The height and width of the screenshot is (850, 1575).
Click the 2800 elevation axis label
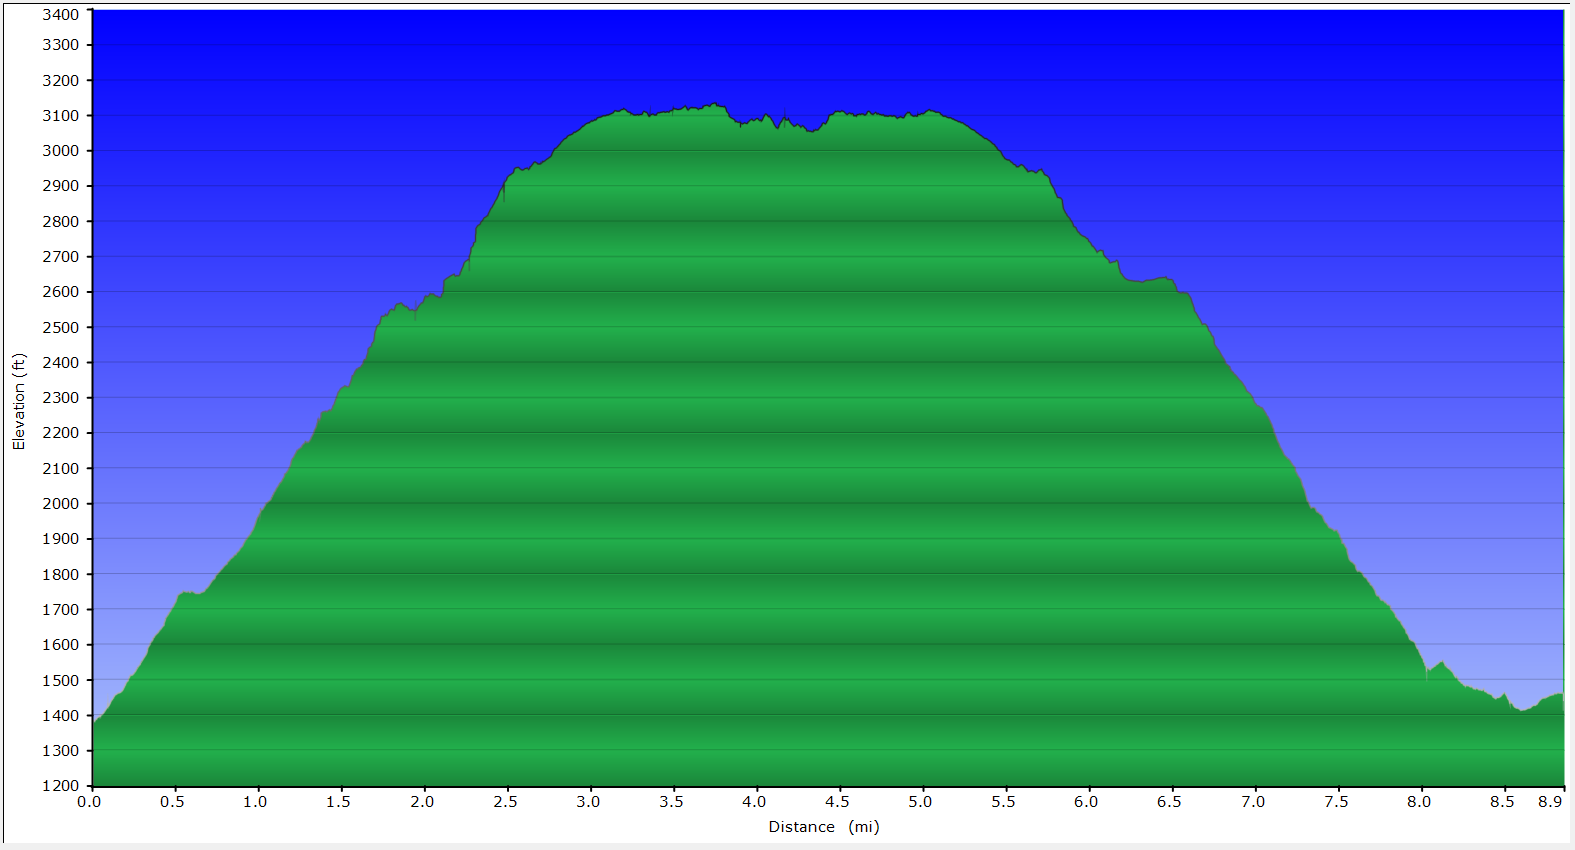point(60,222)
